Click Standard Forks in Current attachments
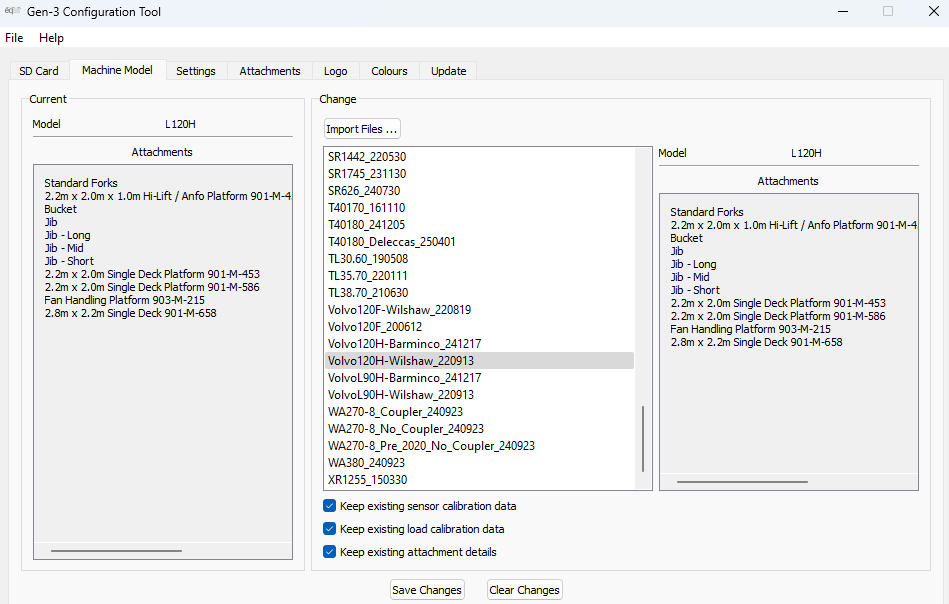This screenshot has width=949, height=604. 80,183
